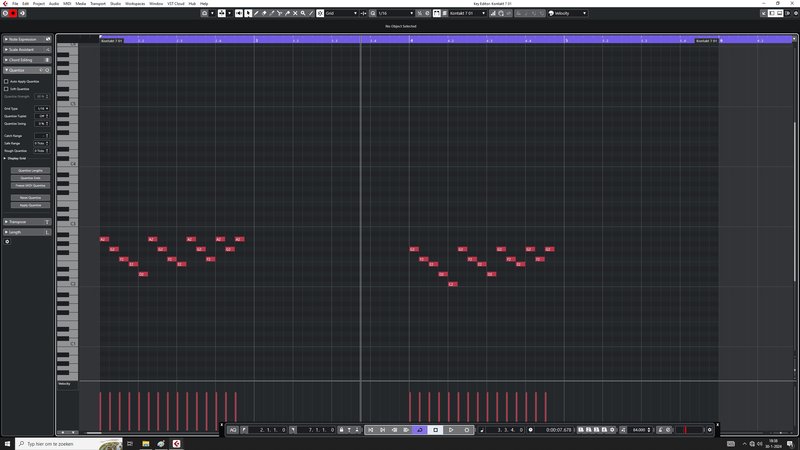This screenshot has width=800, height=450.
Task: Select the Erase tool
Action: coord(264,13)
